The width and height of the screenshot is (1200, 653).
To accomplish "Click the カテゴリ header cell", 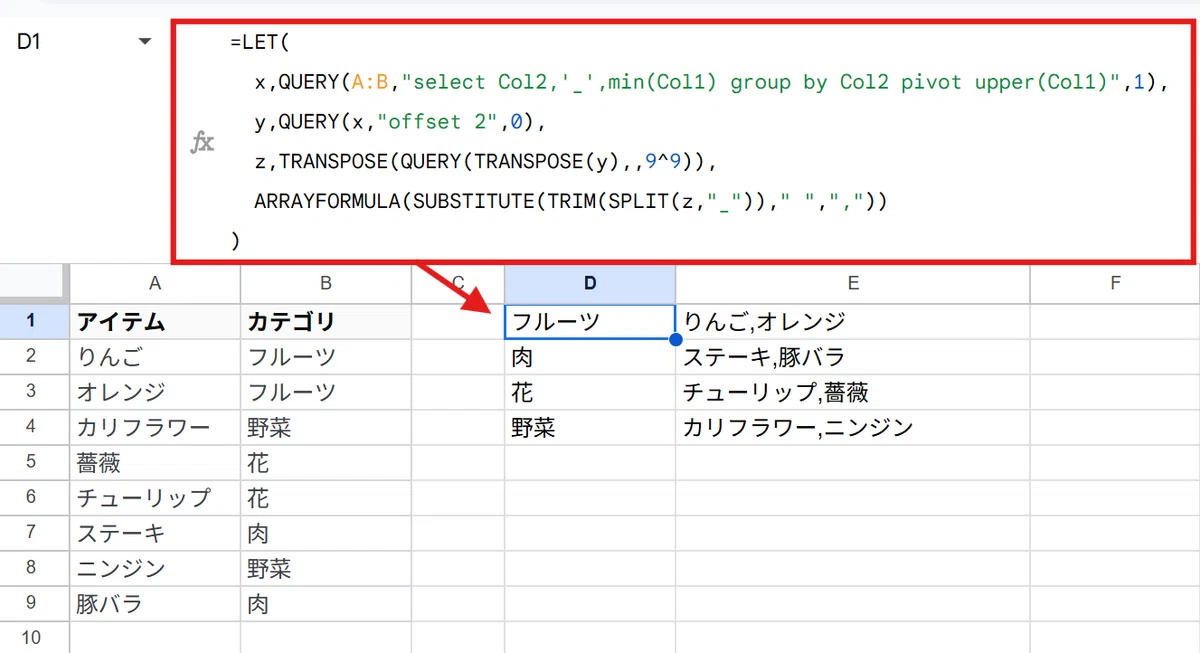I will (326, 321).
